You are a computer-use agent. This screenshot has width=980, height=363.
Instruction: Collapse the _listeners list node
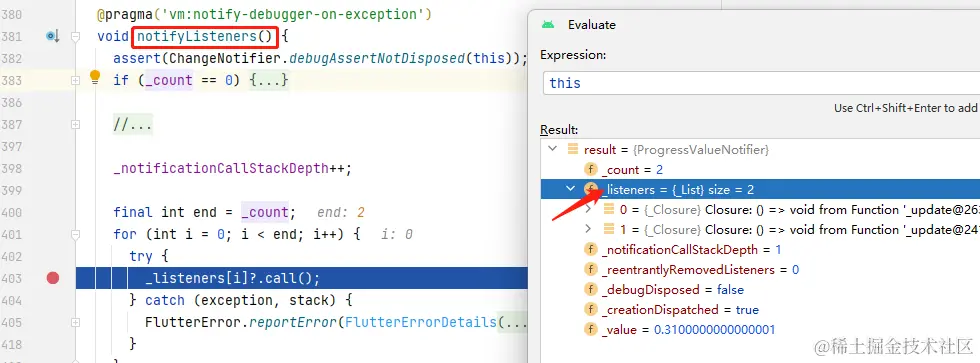570,189
